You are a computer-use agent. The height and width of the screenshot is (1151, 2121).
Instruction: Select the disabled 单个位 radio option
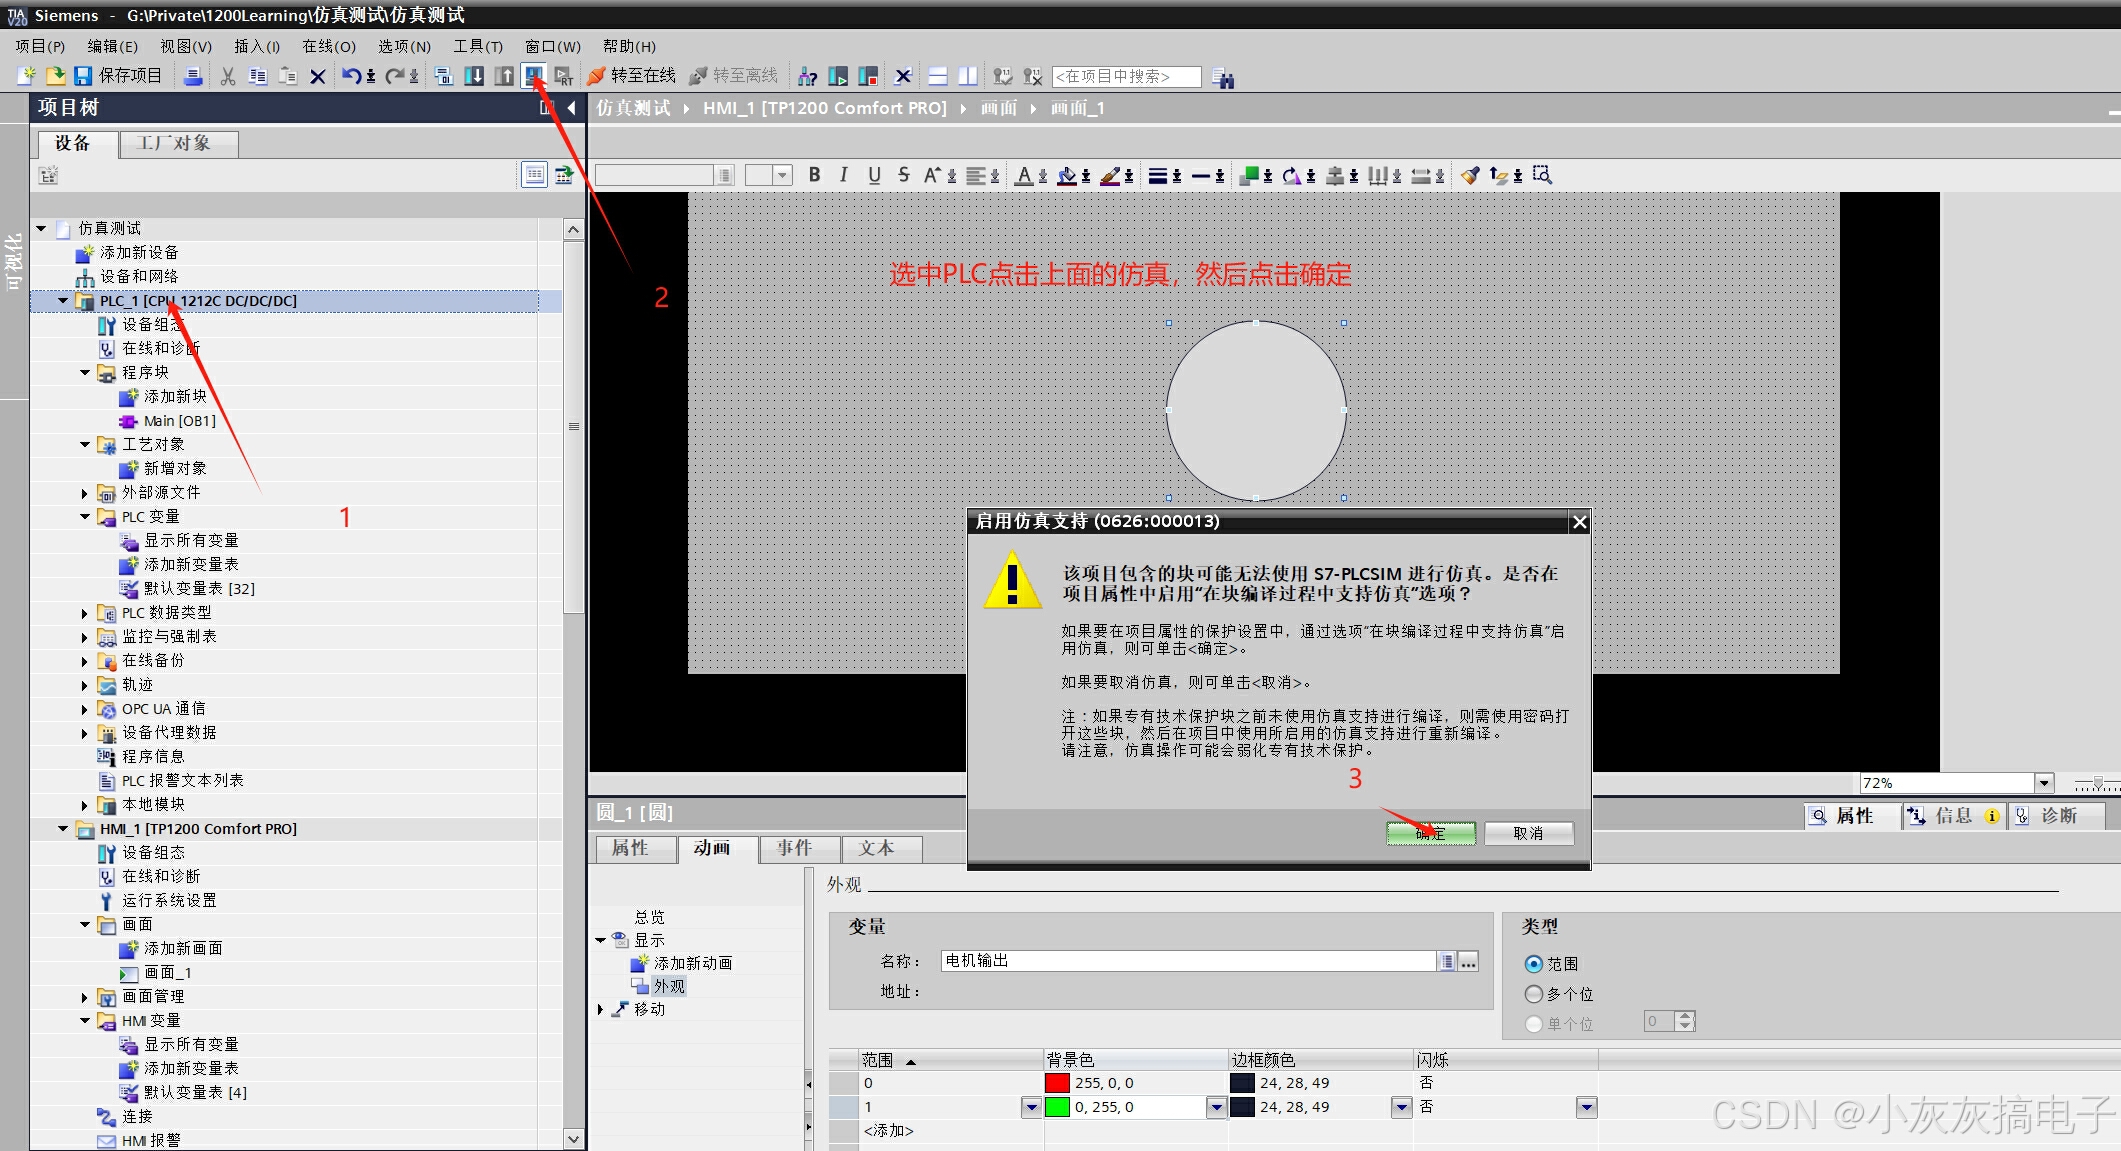[x=1534, y=1024]
